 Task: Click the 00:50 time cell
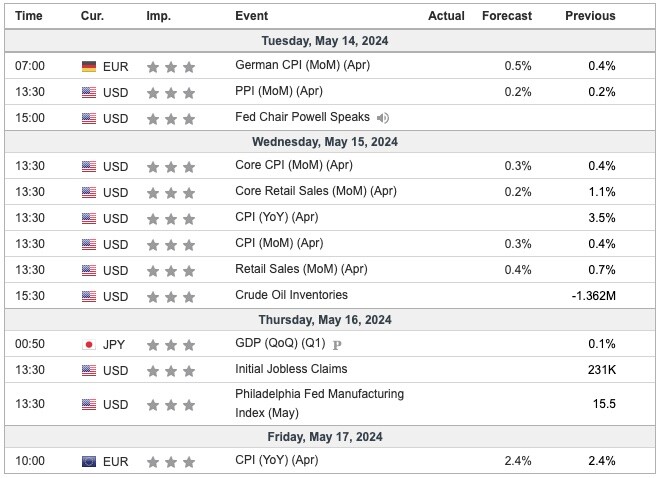30,344
